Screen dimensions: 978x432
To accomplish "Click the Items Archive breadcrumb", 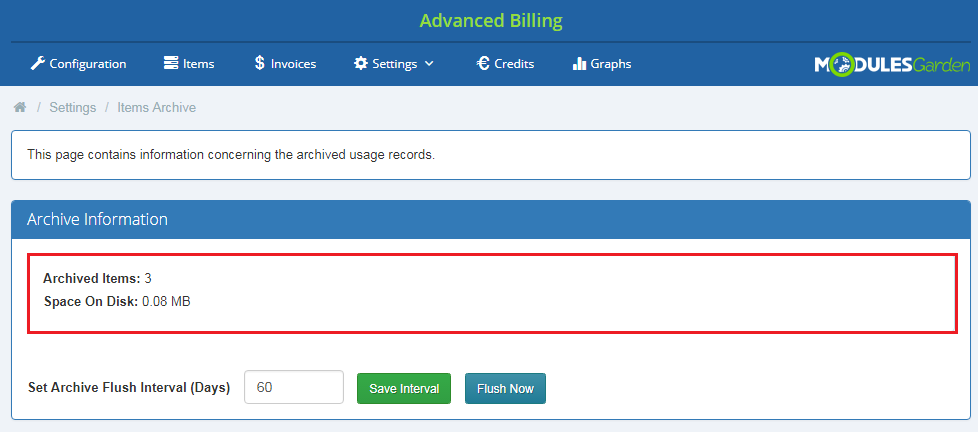I will 157,107.
